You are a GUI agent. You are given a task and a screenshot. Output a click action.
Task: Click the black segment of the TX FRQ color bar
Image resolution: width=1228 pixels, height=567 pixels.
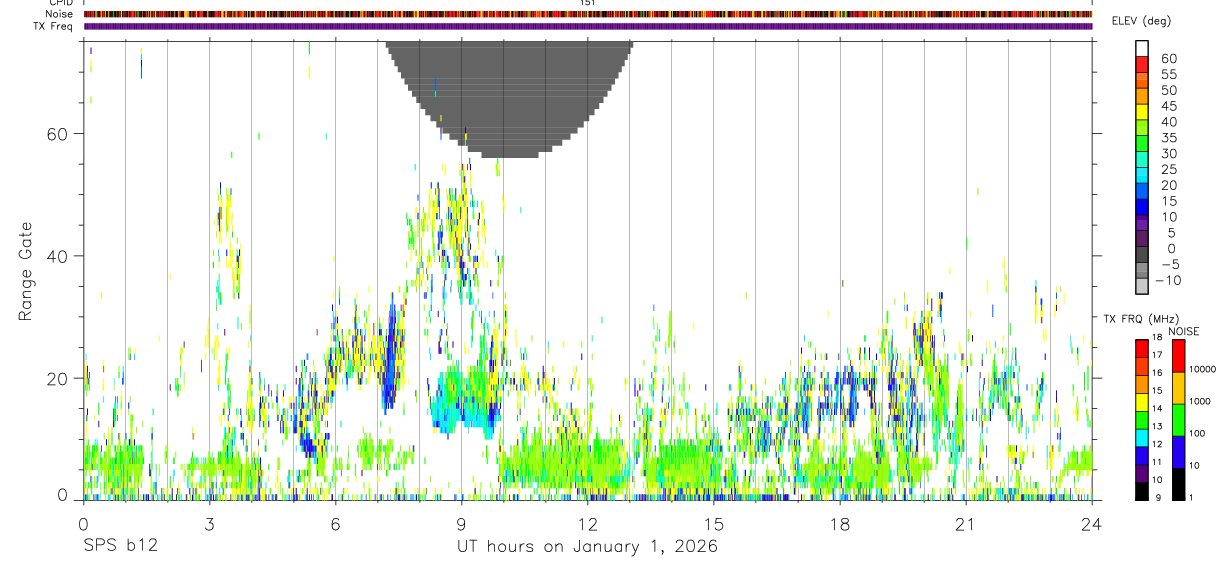(x=1141, y=492)
